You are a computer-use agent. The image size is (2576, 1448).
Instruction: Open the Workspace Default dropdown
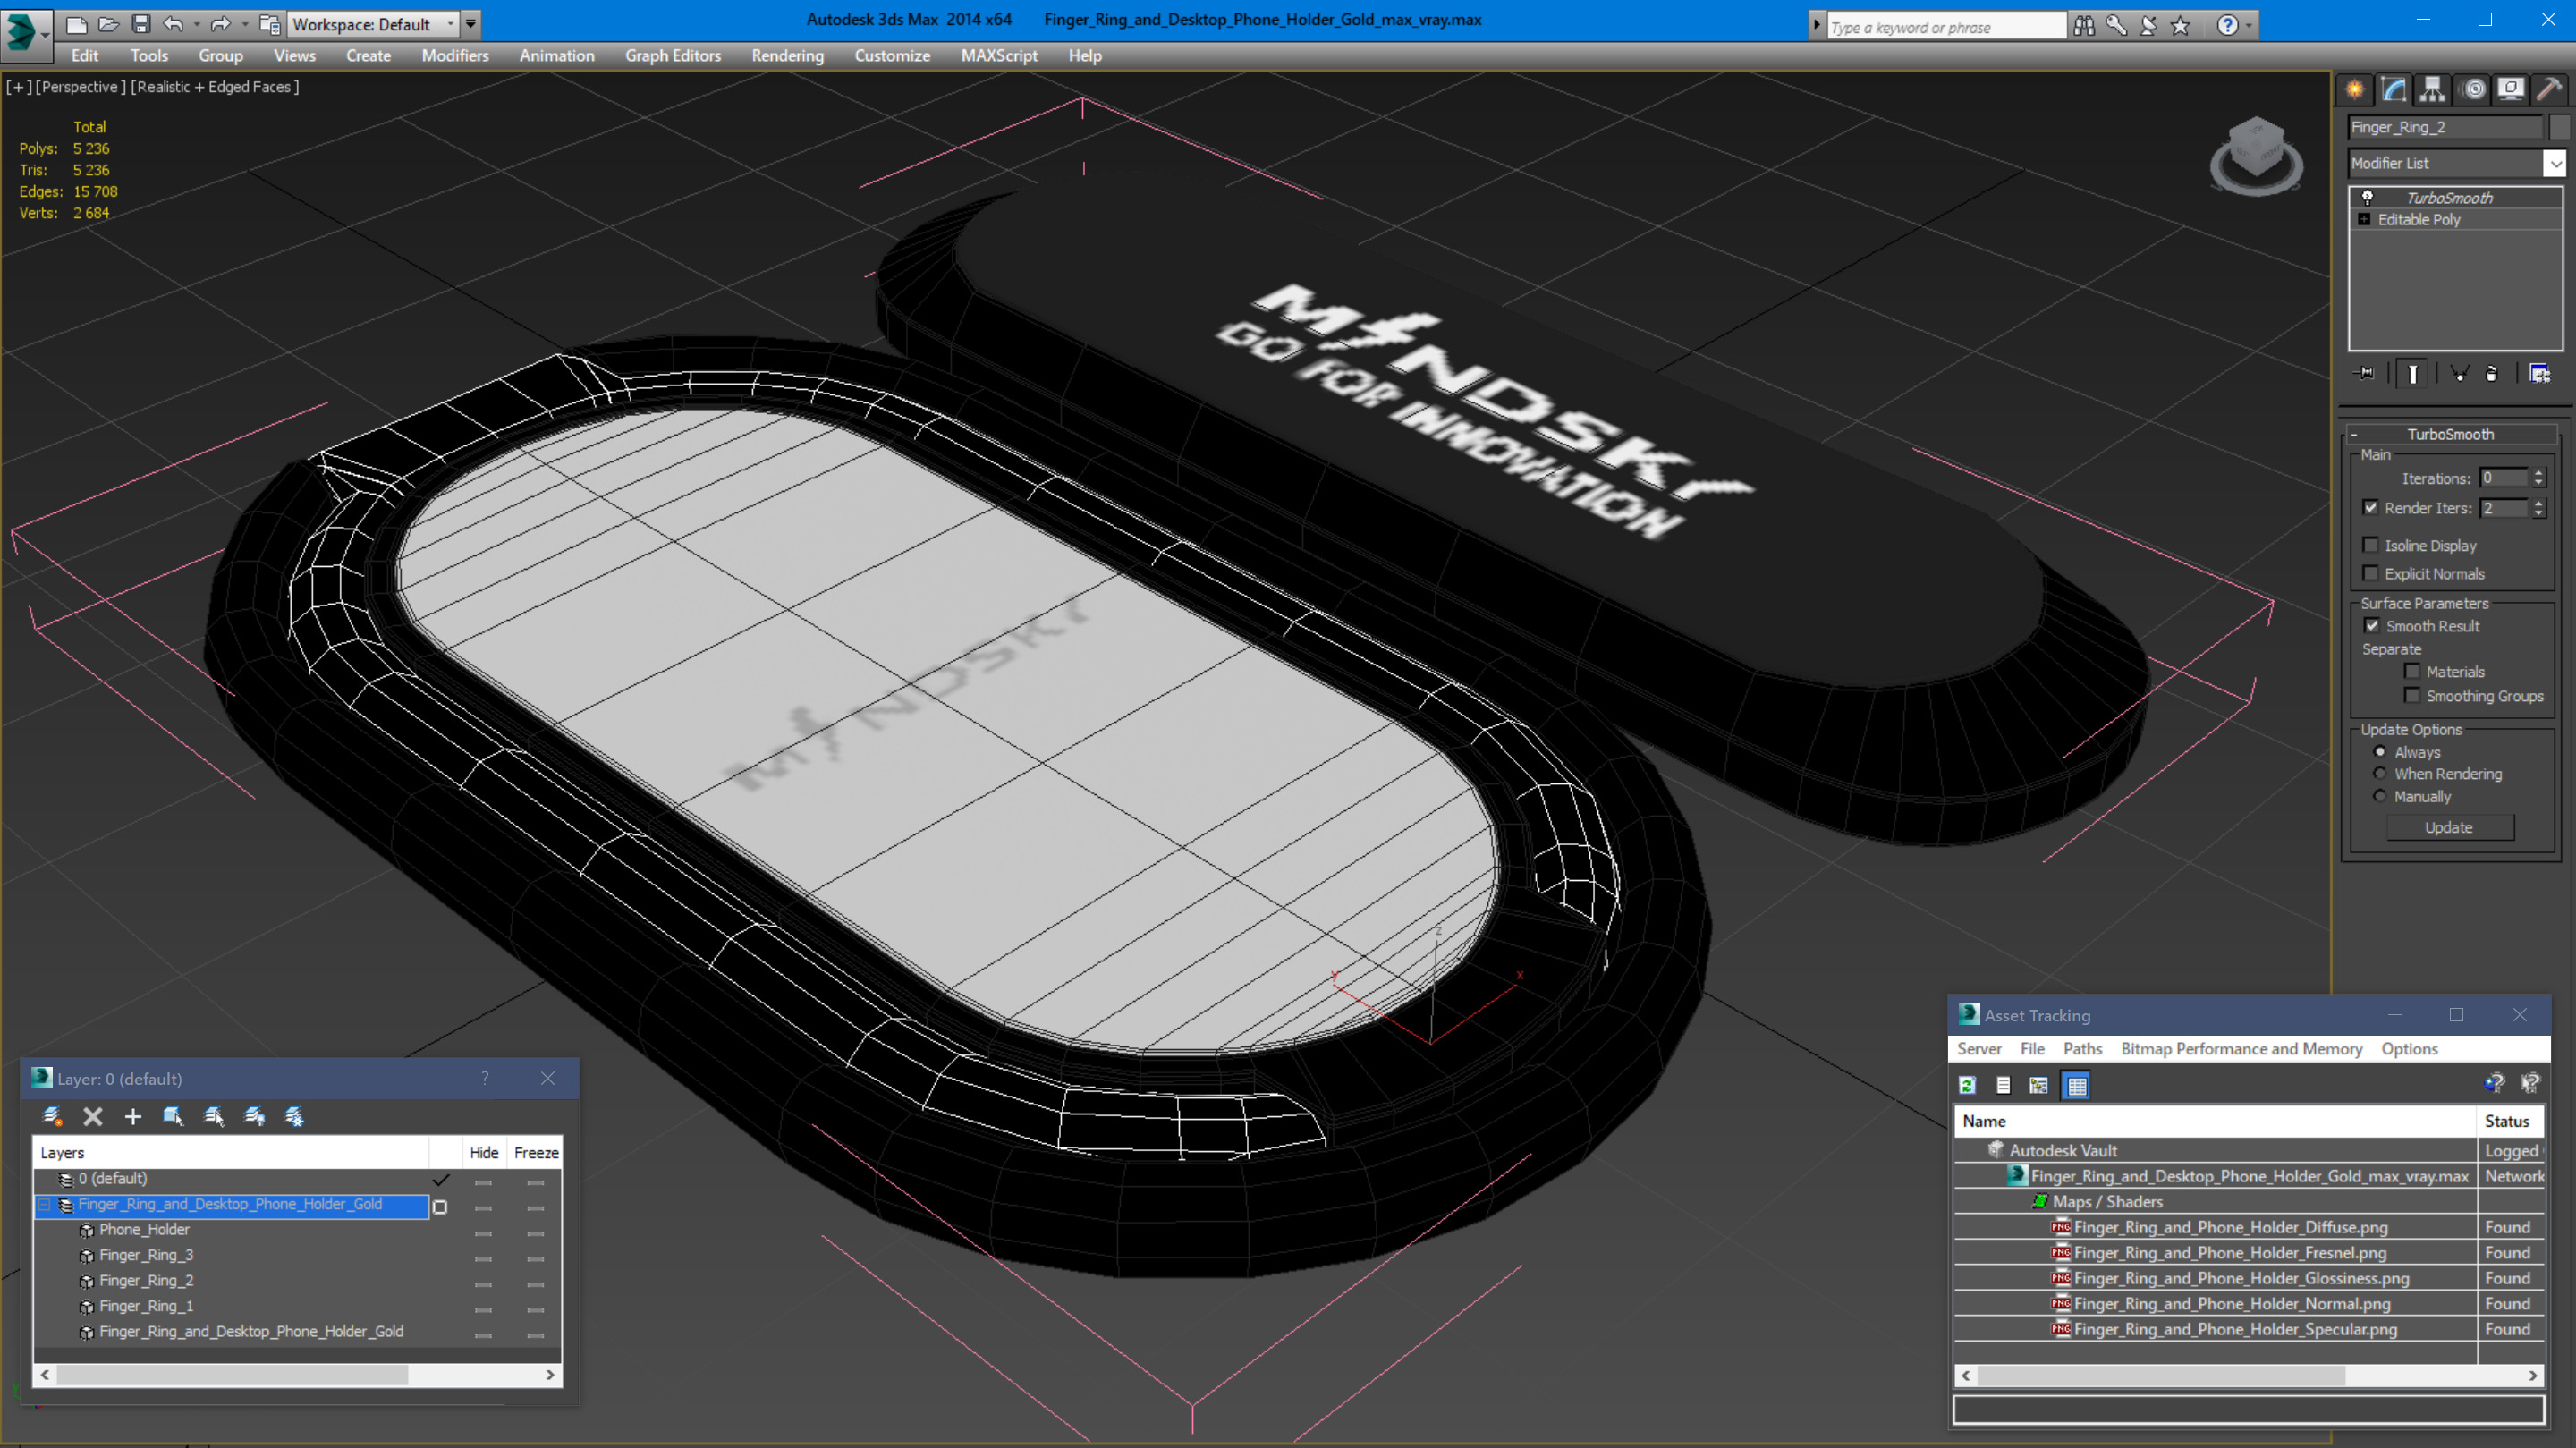pos(371,24)
